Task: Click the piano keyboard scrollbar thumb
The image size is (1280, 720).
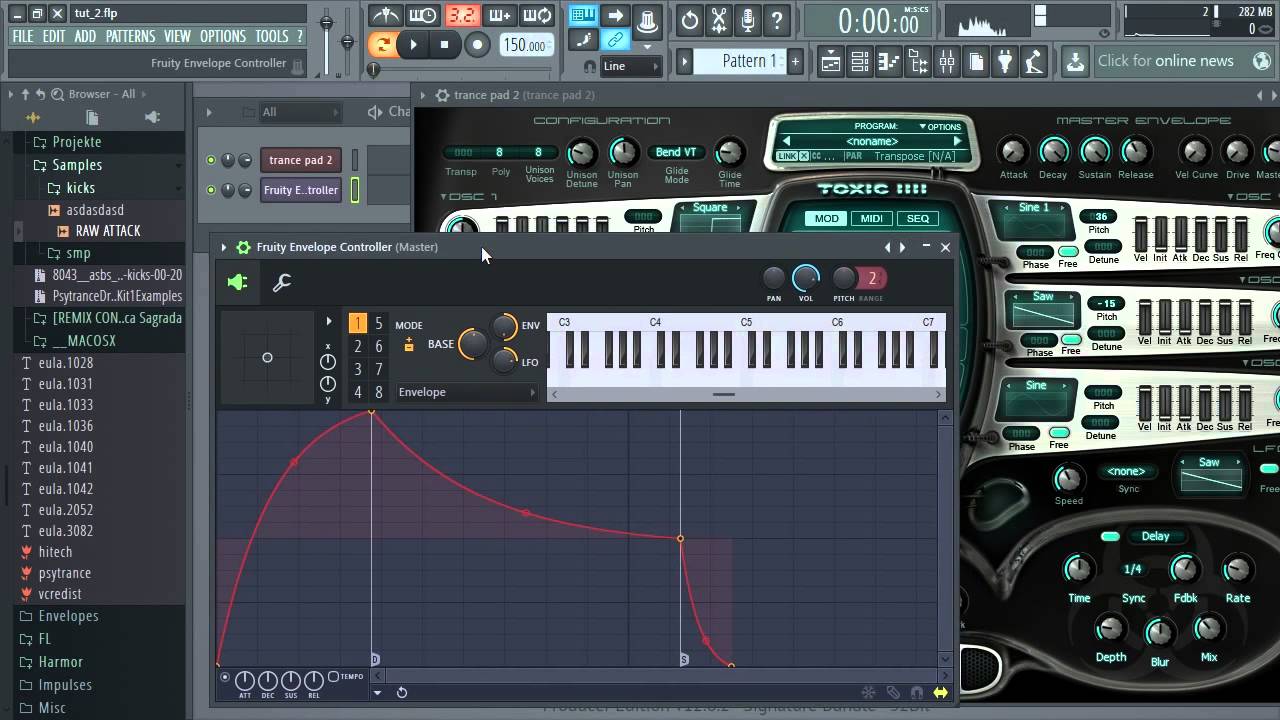Action: 723,394
